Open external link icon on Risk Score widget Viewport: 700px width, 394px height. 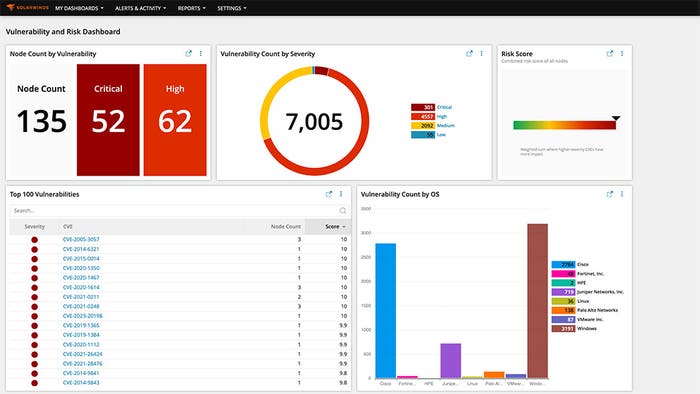(x=610, y=54)
